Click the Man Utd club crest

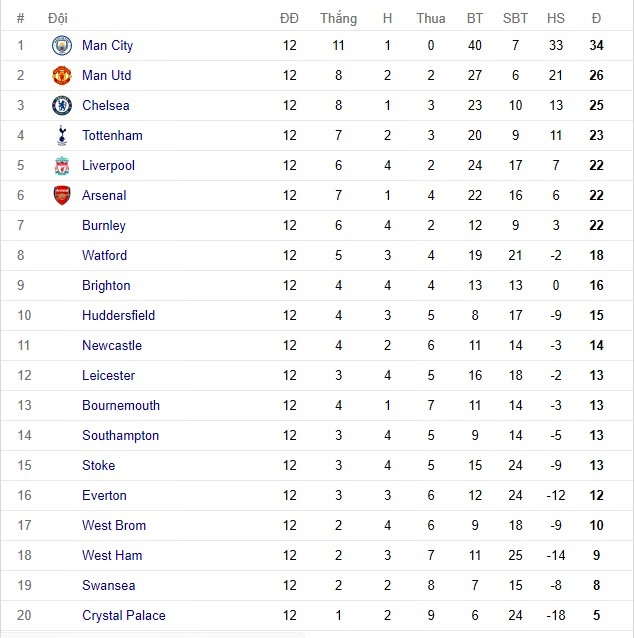coord(62,75)
